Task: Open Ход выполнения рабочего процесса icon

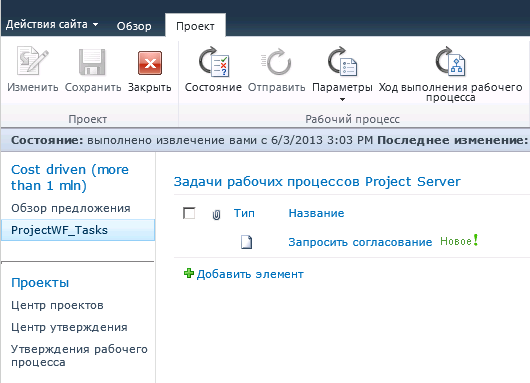Action: click(450, 62)
